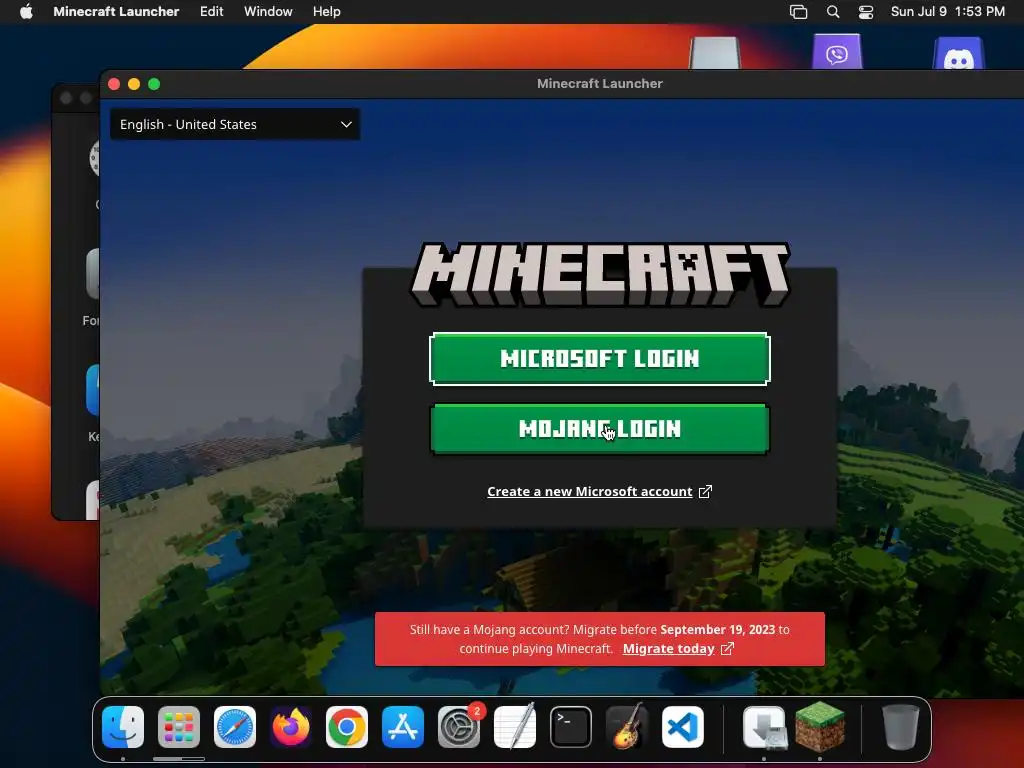The image size is (1024, 768).
Task: Click the Microsoft Login button
Action: [600, 359]
